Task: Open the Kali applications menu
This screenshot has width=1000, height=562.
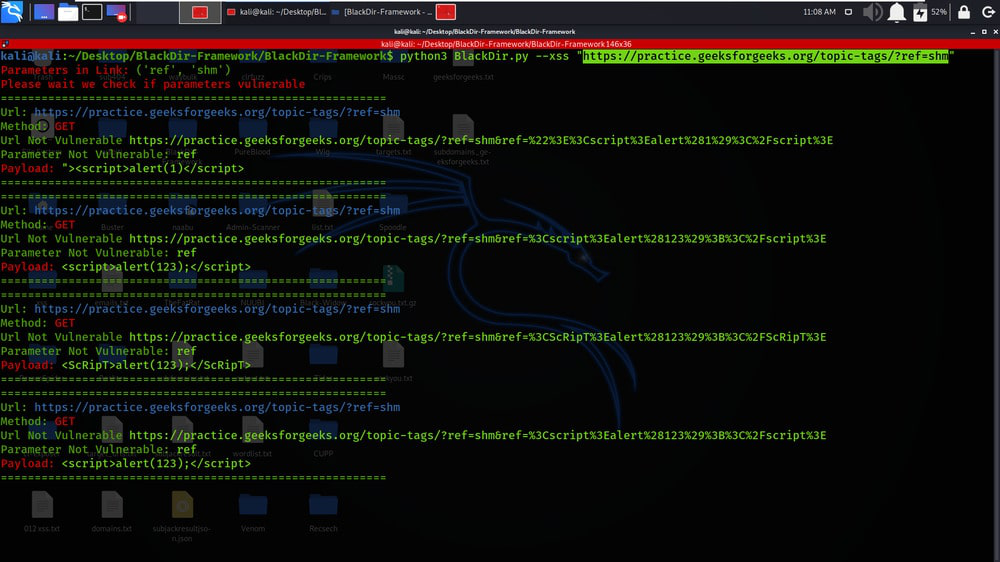Action: point(12,11)
